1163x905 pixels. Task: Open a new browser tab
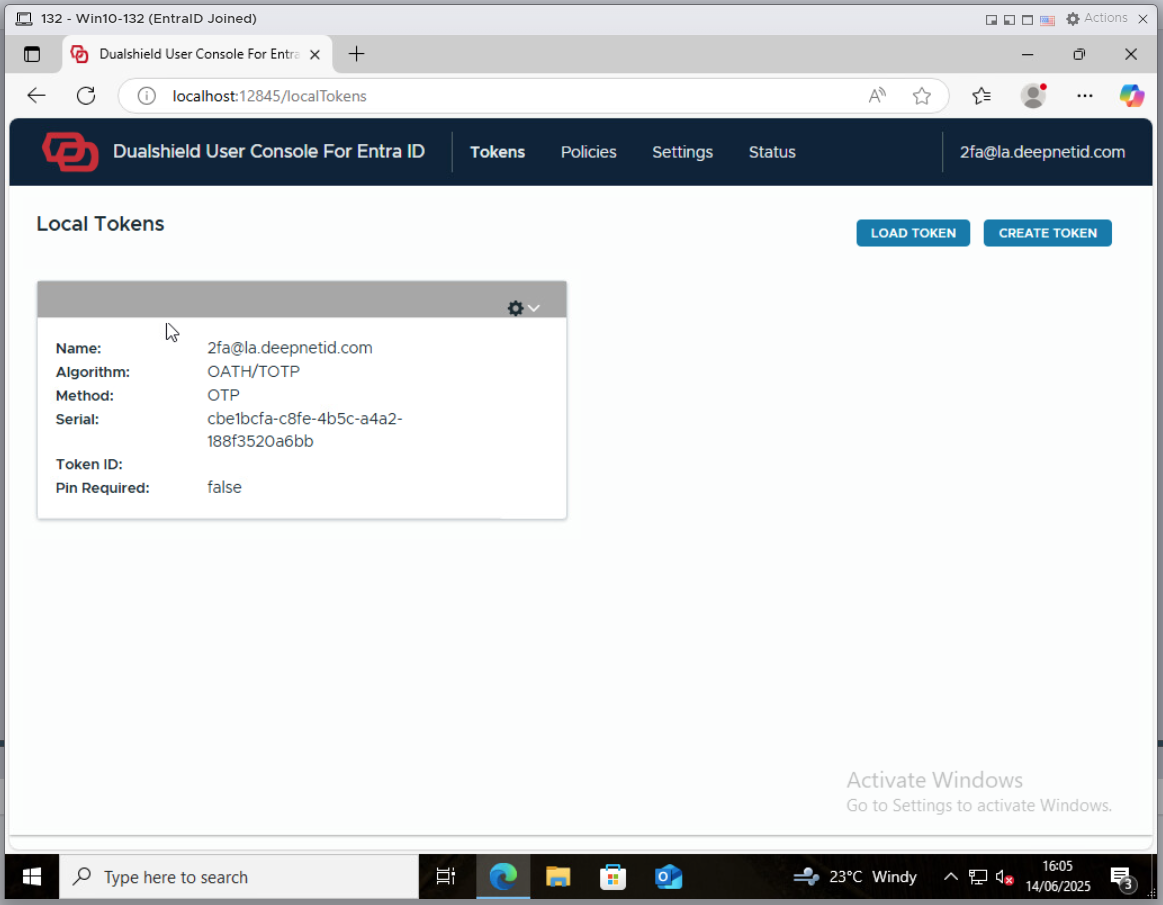click(x=356, y=54)
